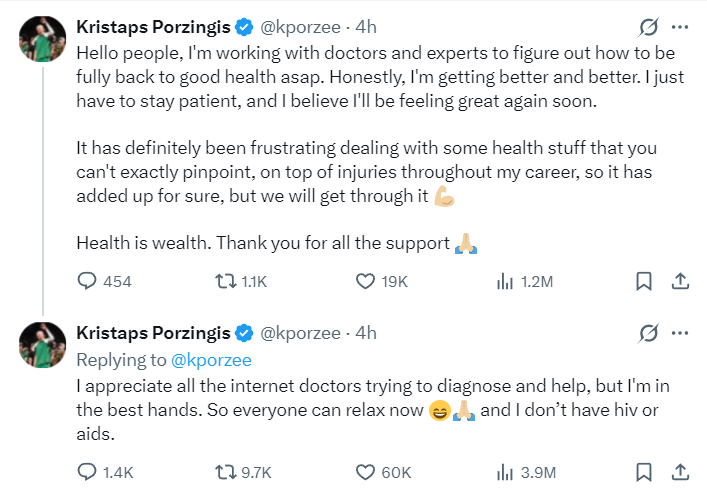Open more options menu on reply tweet
Image resolution: width=707 pixels, height=497 pixels.
tap(680, 333)
